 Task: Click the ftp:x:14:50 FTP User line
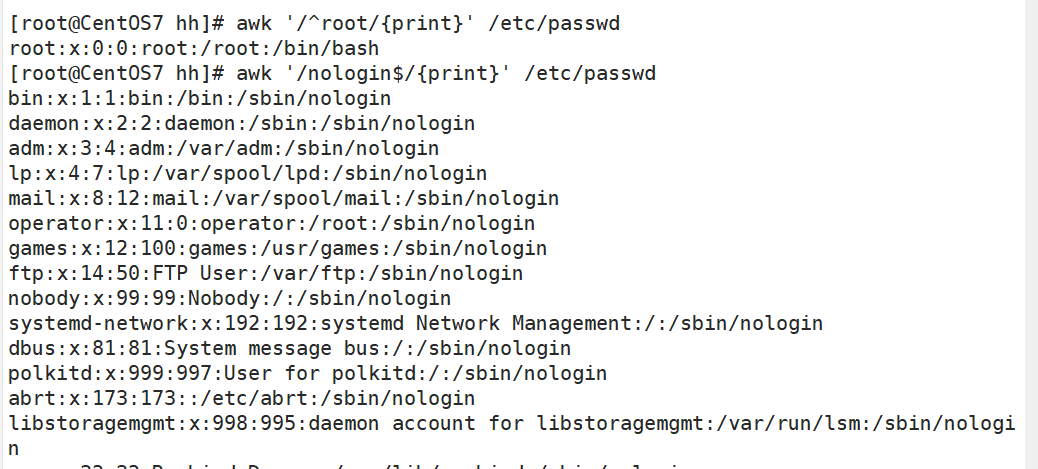coord(265,274)
